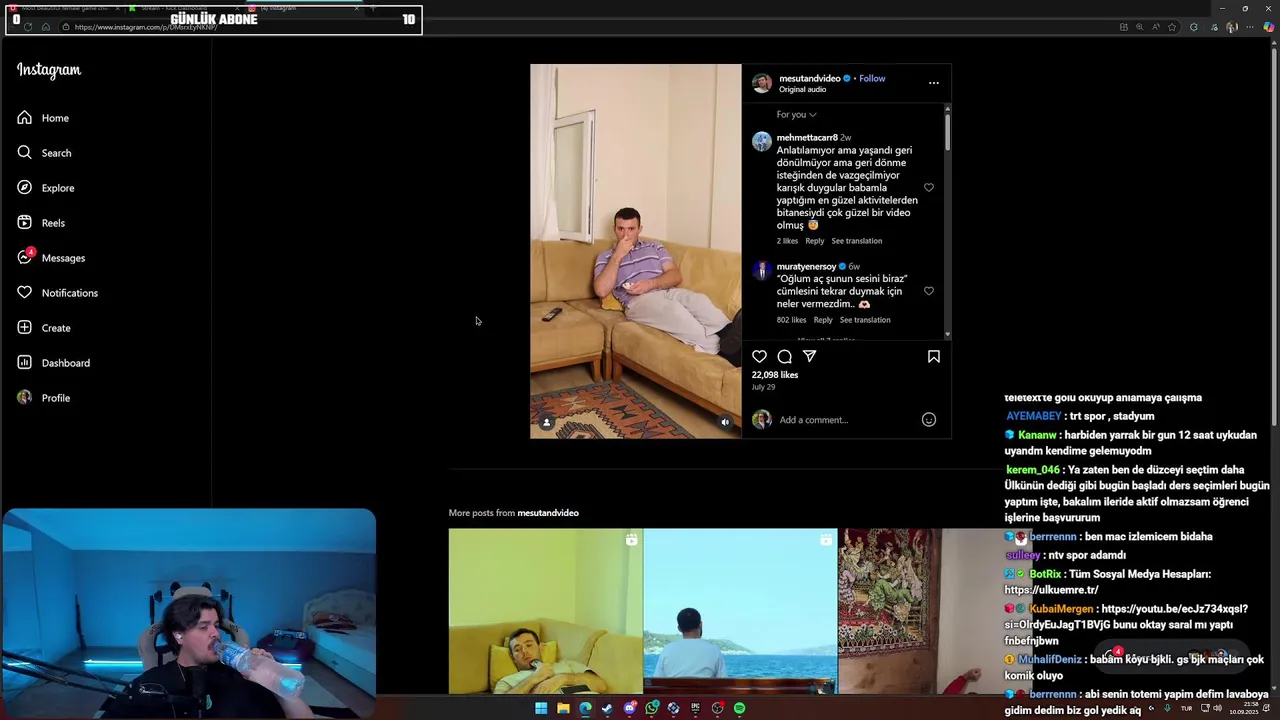See translation of mehmettacarr8's comment
The width and height of the screenshot is (1280, 720).
(856, 241)
